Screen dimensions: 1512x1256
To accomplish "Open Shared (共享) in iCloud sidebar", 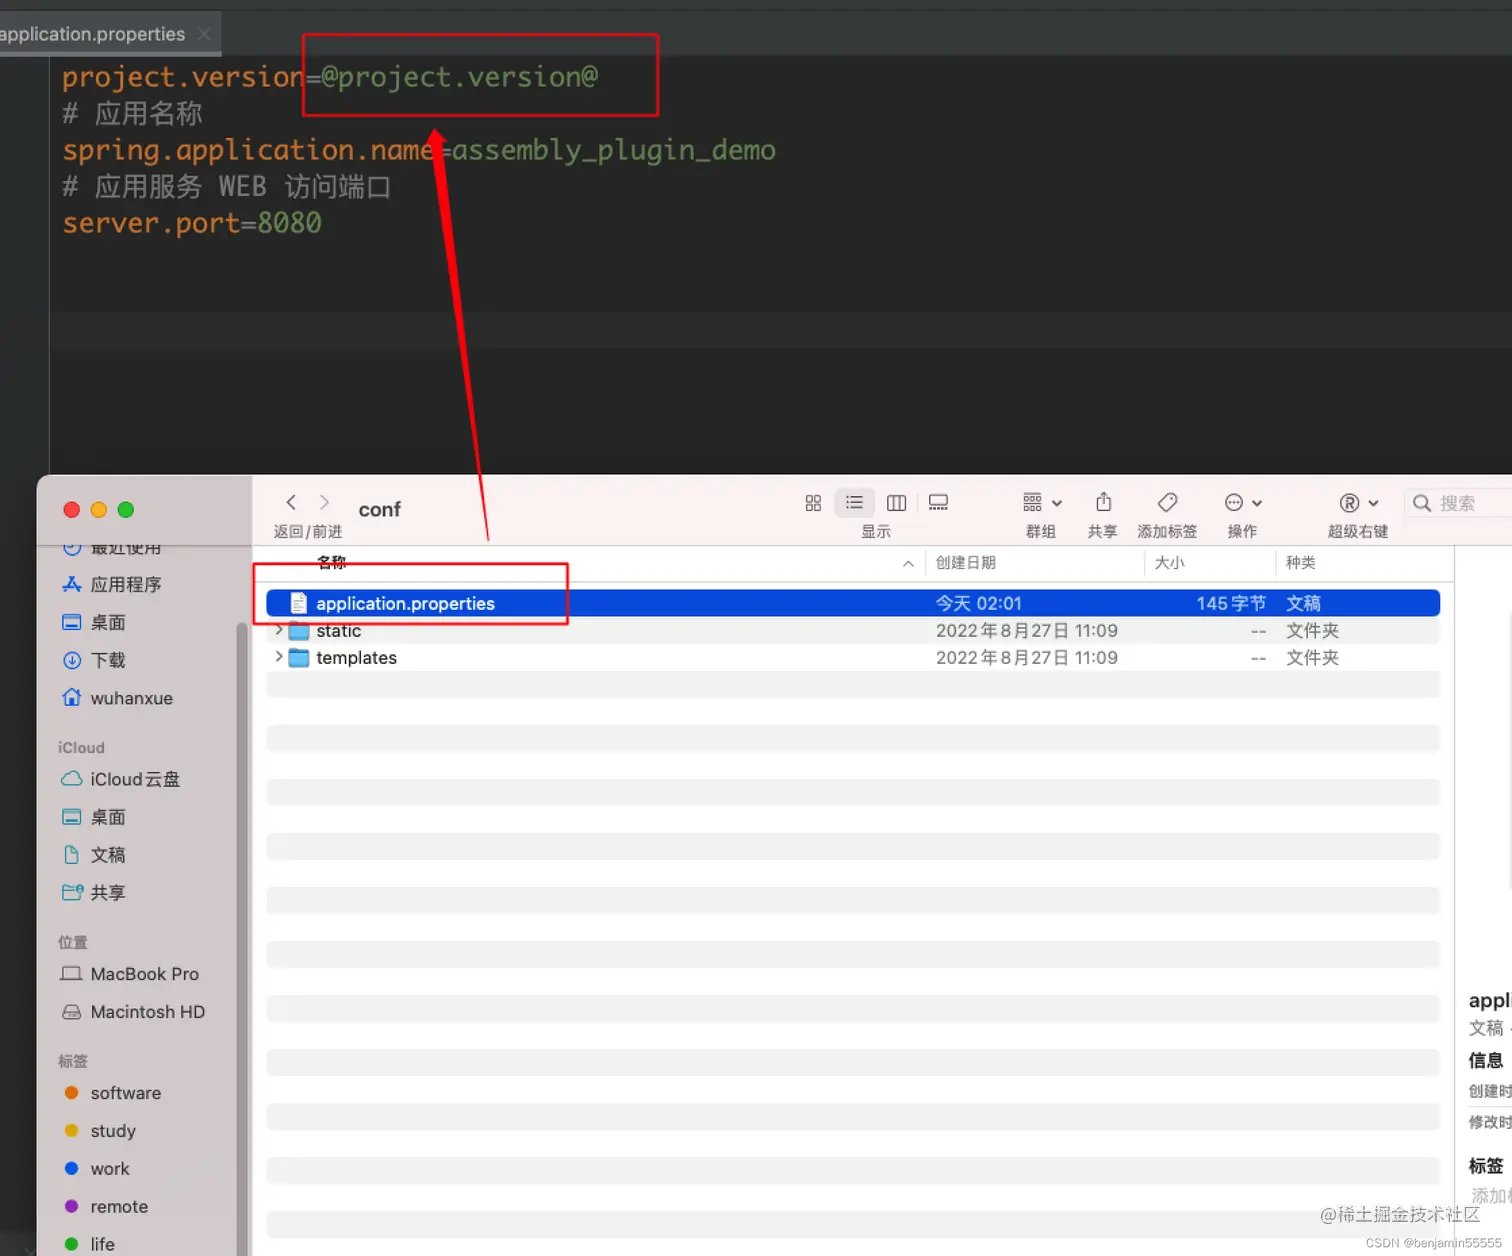I will click(x=94, y=893).
